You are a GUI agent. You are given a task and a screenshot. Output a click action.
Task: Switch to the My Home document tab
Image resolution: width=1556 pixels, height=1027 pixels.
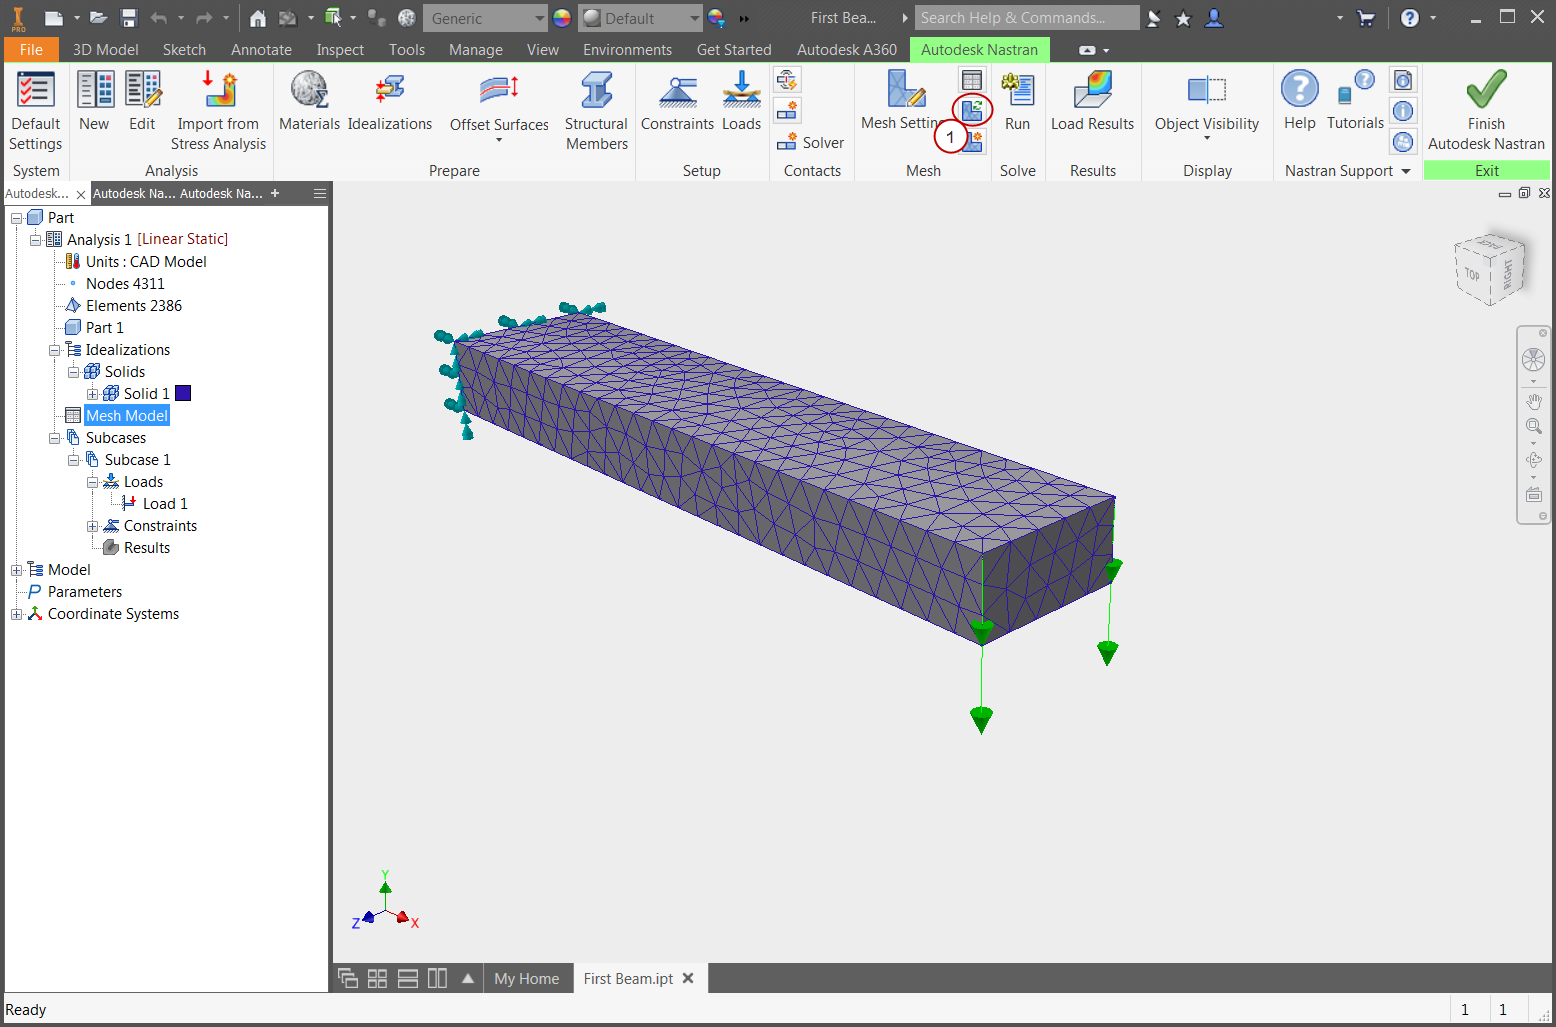527,979
